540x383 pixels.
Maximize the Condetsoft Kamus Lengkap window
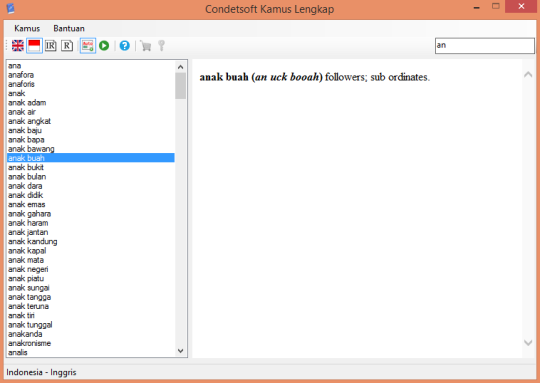(496, 6)
